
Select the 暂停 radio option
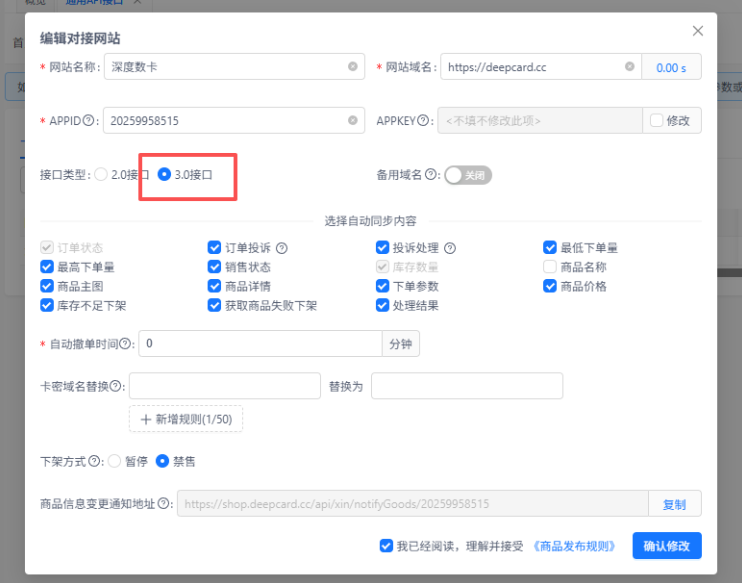point(114,461)
